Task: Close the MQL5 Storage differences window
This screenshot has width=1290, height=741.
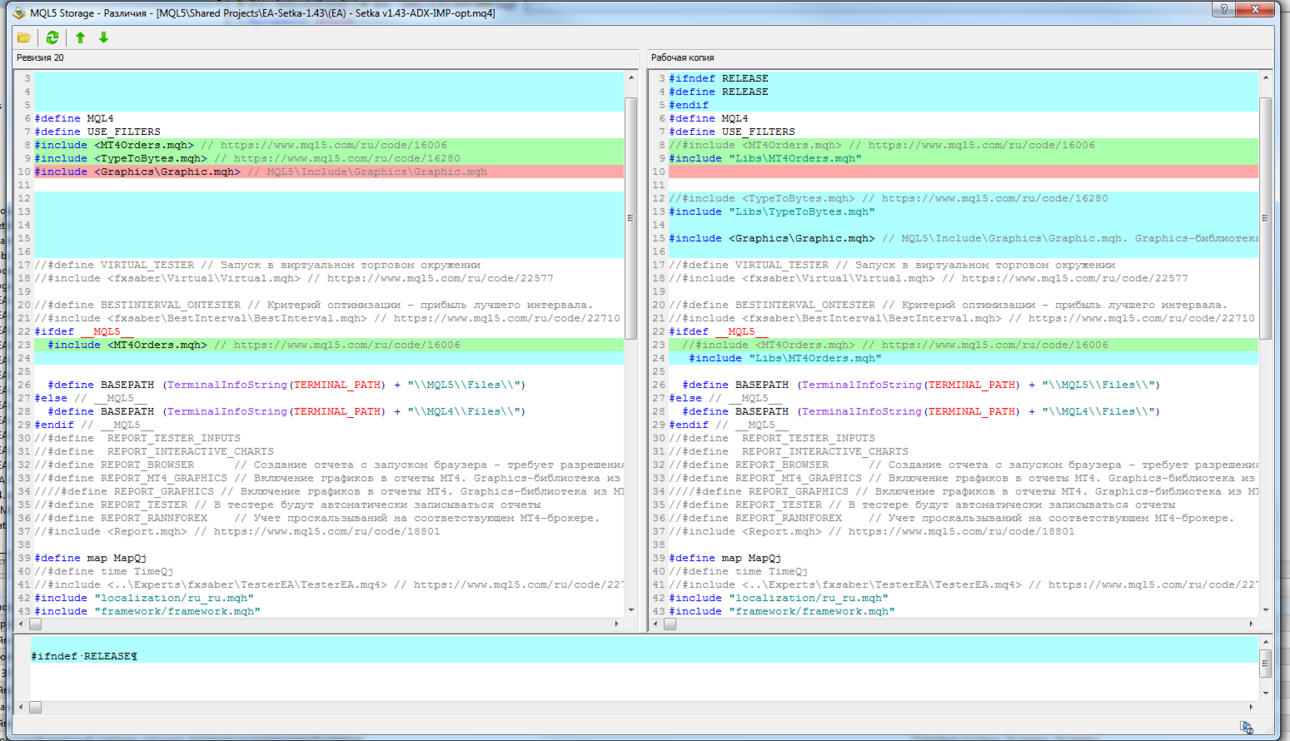Action: pyautogui.click(x=1256, y=9)
